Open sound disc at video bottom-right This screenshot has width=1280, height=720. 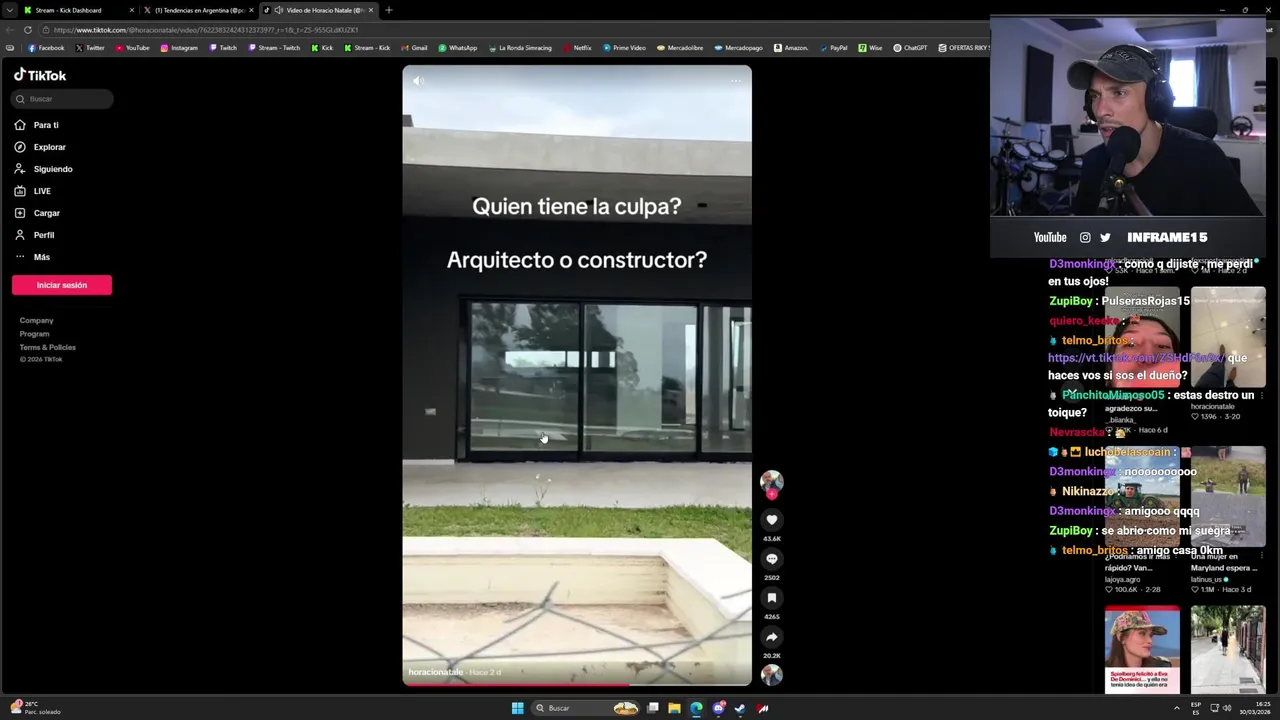pos(771,675)
